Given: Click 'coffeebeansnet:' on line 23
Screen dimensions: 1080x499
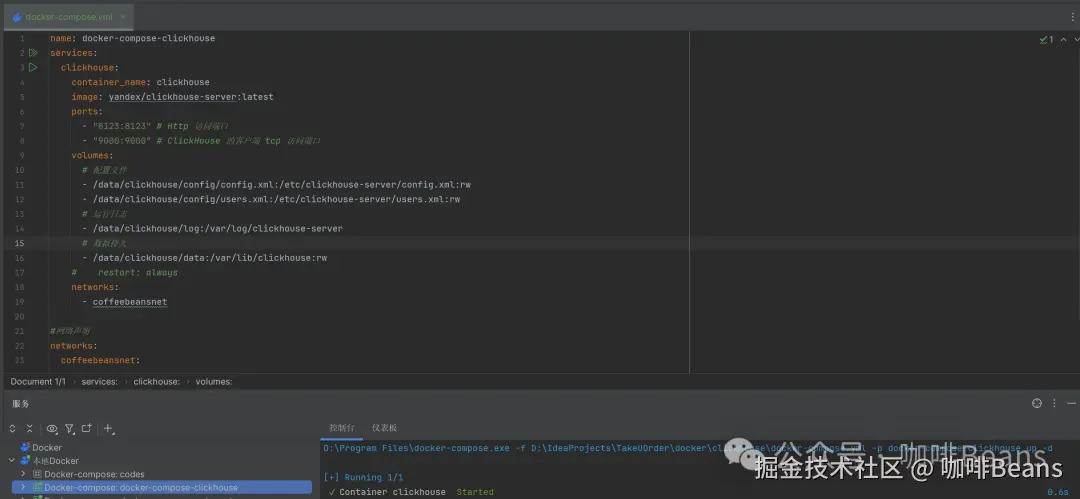Looking at the screenshot, I should [101, 360].
